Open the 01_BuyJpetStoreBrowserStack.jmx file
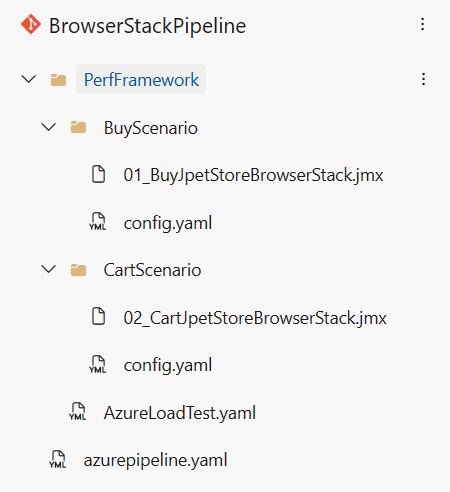The image size is (450, 492). pyautogui.click(x=253, y=175)
